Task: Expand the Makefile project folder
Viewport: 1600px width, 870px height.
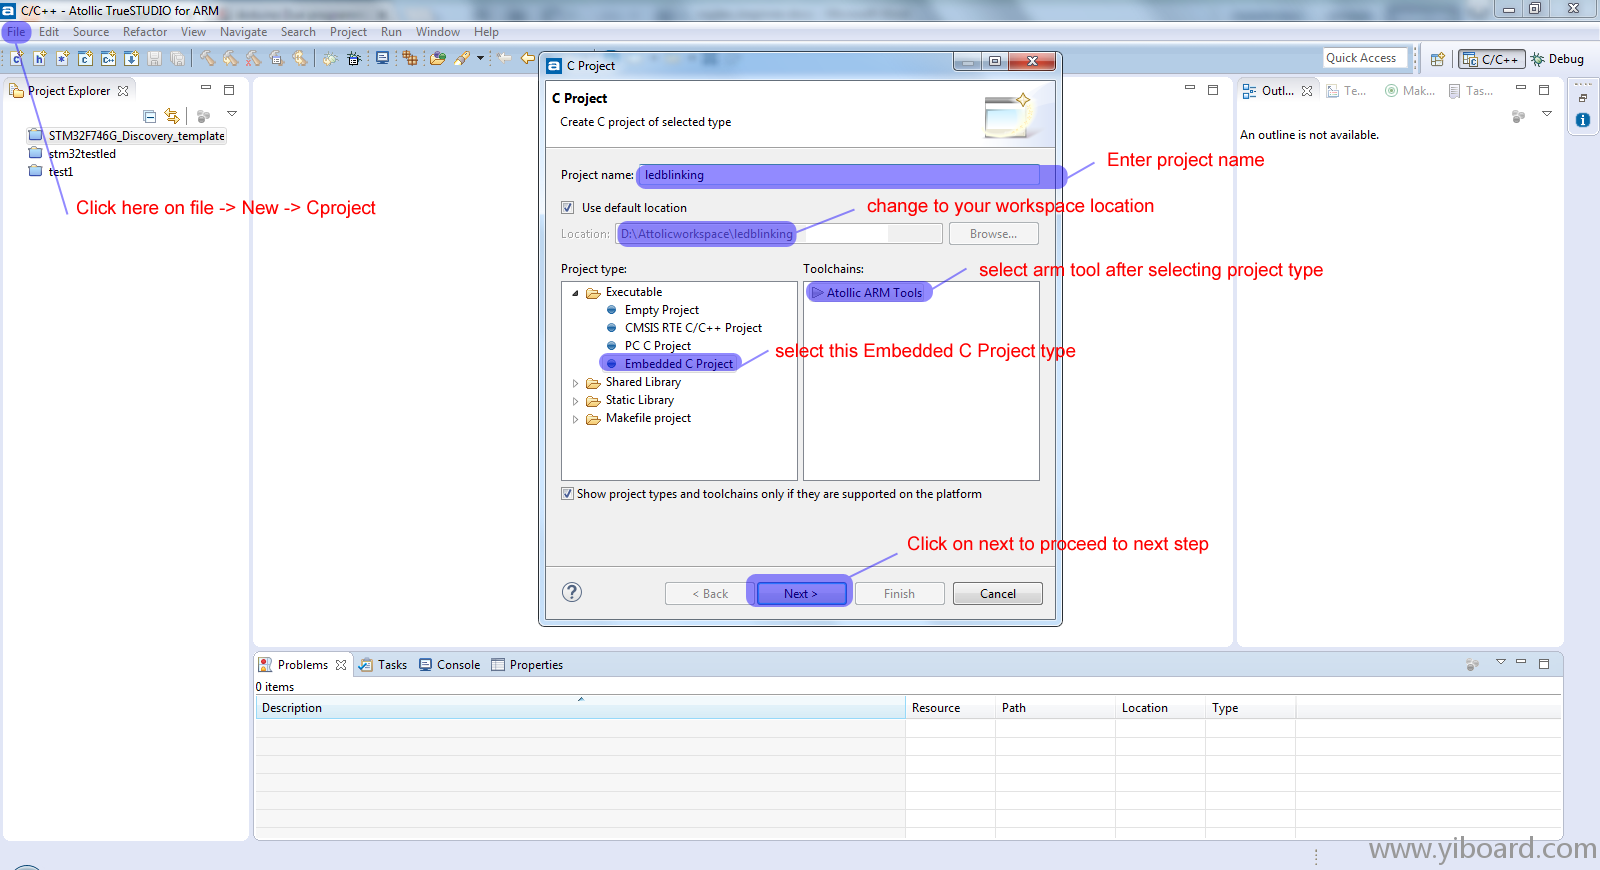Action: point(575,419)
